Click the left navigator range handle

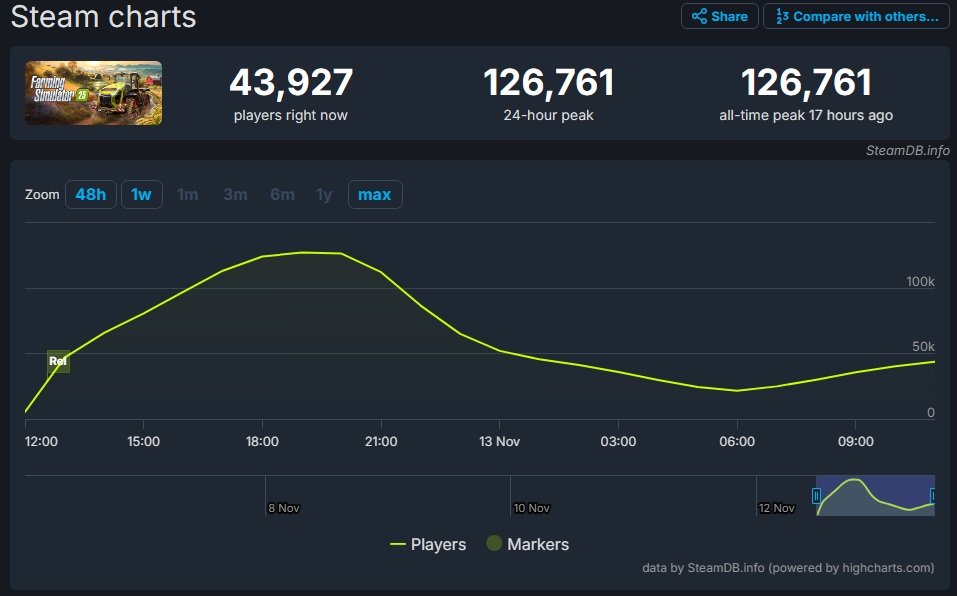[817, 495]
